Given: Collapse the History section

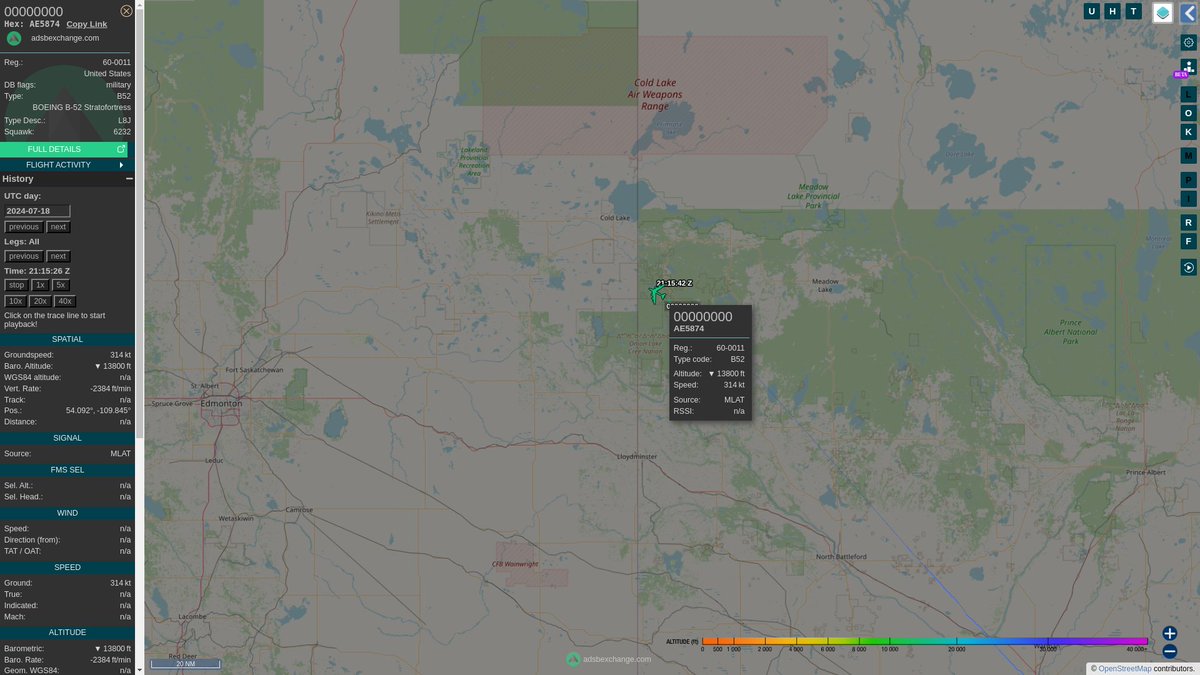Looking at the screenshot, I should [x=129, y=178].
